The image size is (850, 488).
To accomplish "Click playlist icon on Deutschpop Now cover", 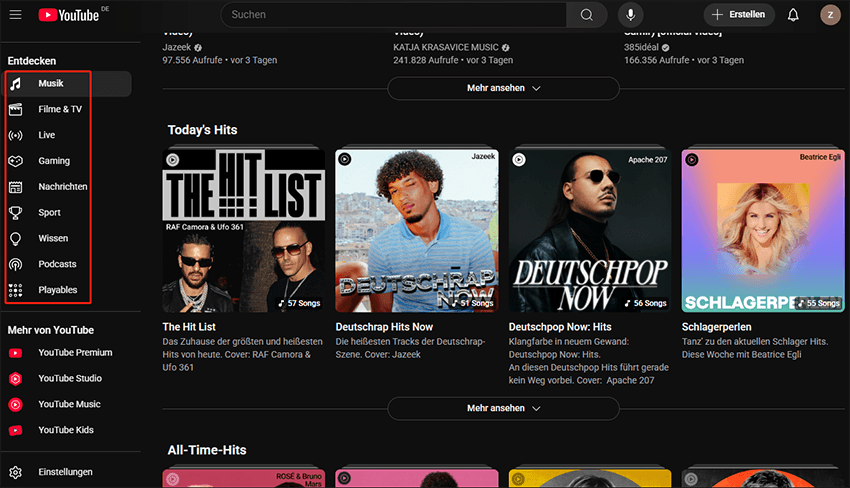I will [519, 159].
